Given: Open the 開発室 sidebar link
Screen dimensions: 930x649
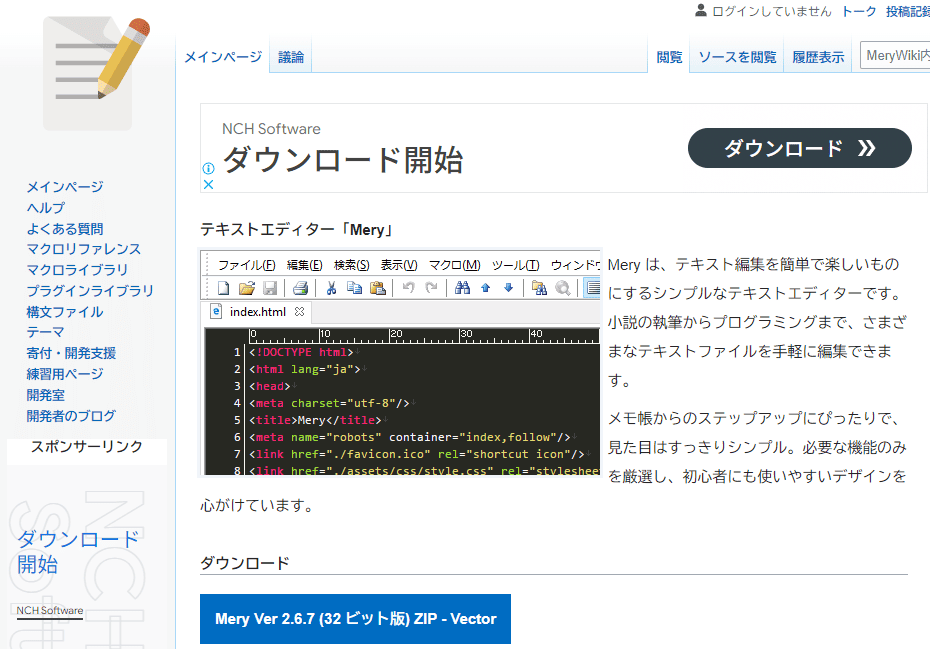Looking at the screenshot, I should 46,395.
